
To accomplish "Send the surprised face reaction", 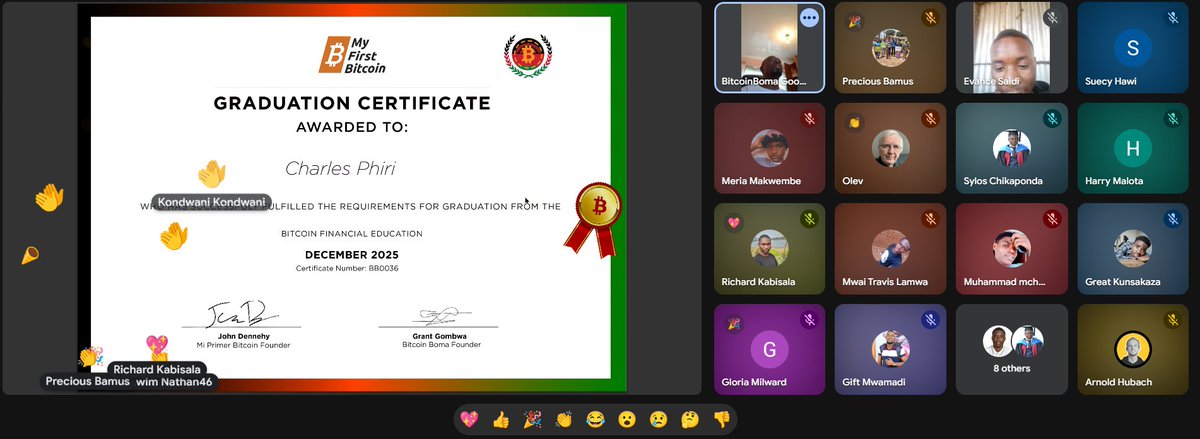I will click(627, 420).
